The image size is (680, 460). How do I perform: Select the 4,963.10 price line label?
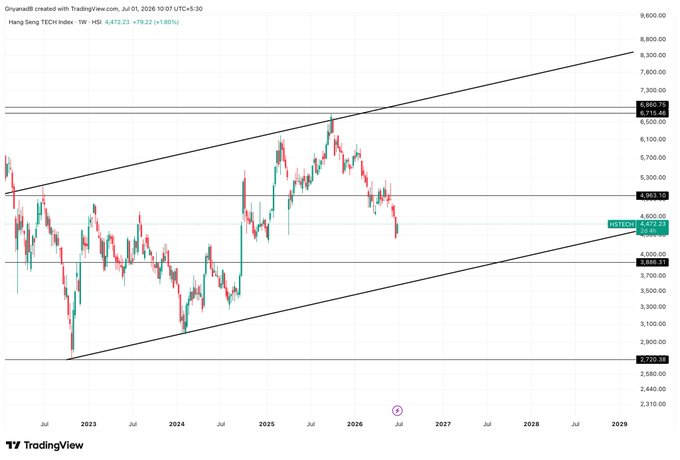tap(652, 196)
